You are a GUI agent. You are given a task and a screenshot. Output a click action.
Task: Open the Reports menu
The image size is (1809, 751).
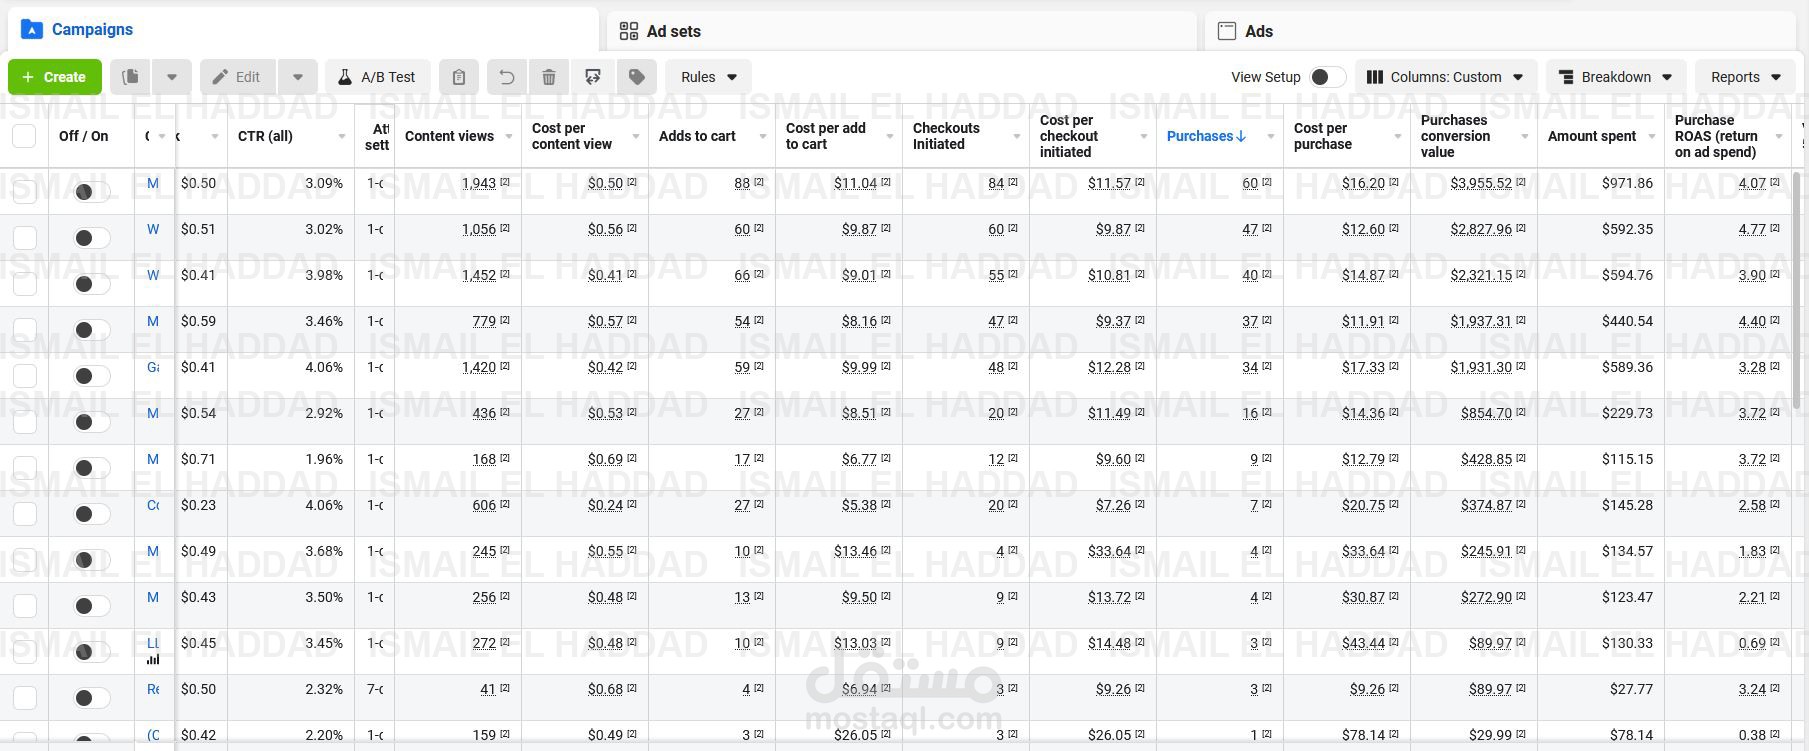tap(1745, 77)
